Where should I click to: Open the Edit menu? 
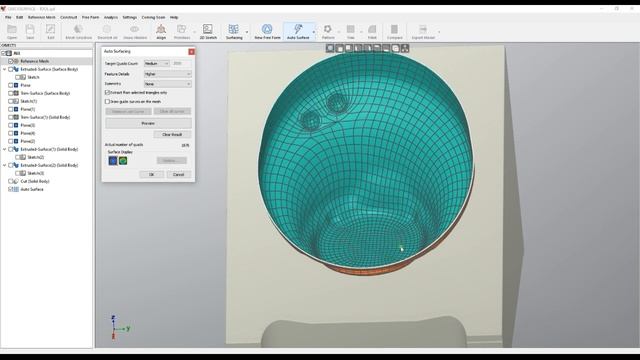click(19, 18)
